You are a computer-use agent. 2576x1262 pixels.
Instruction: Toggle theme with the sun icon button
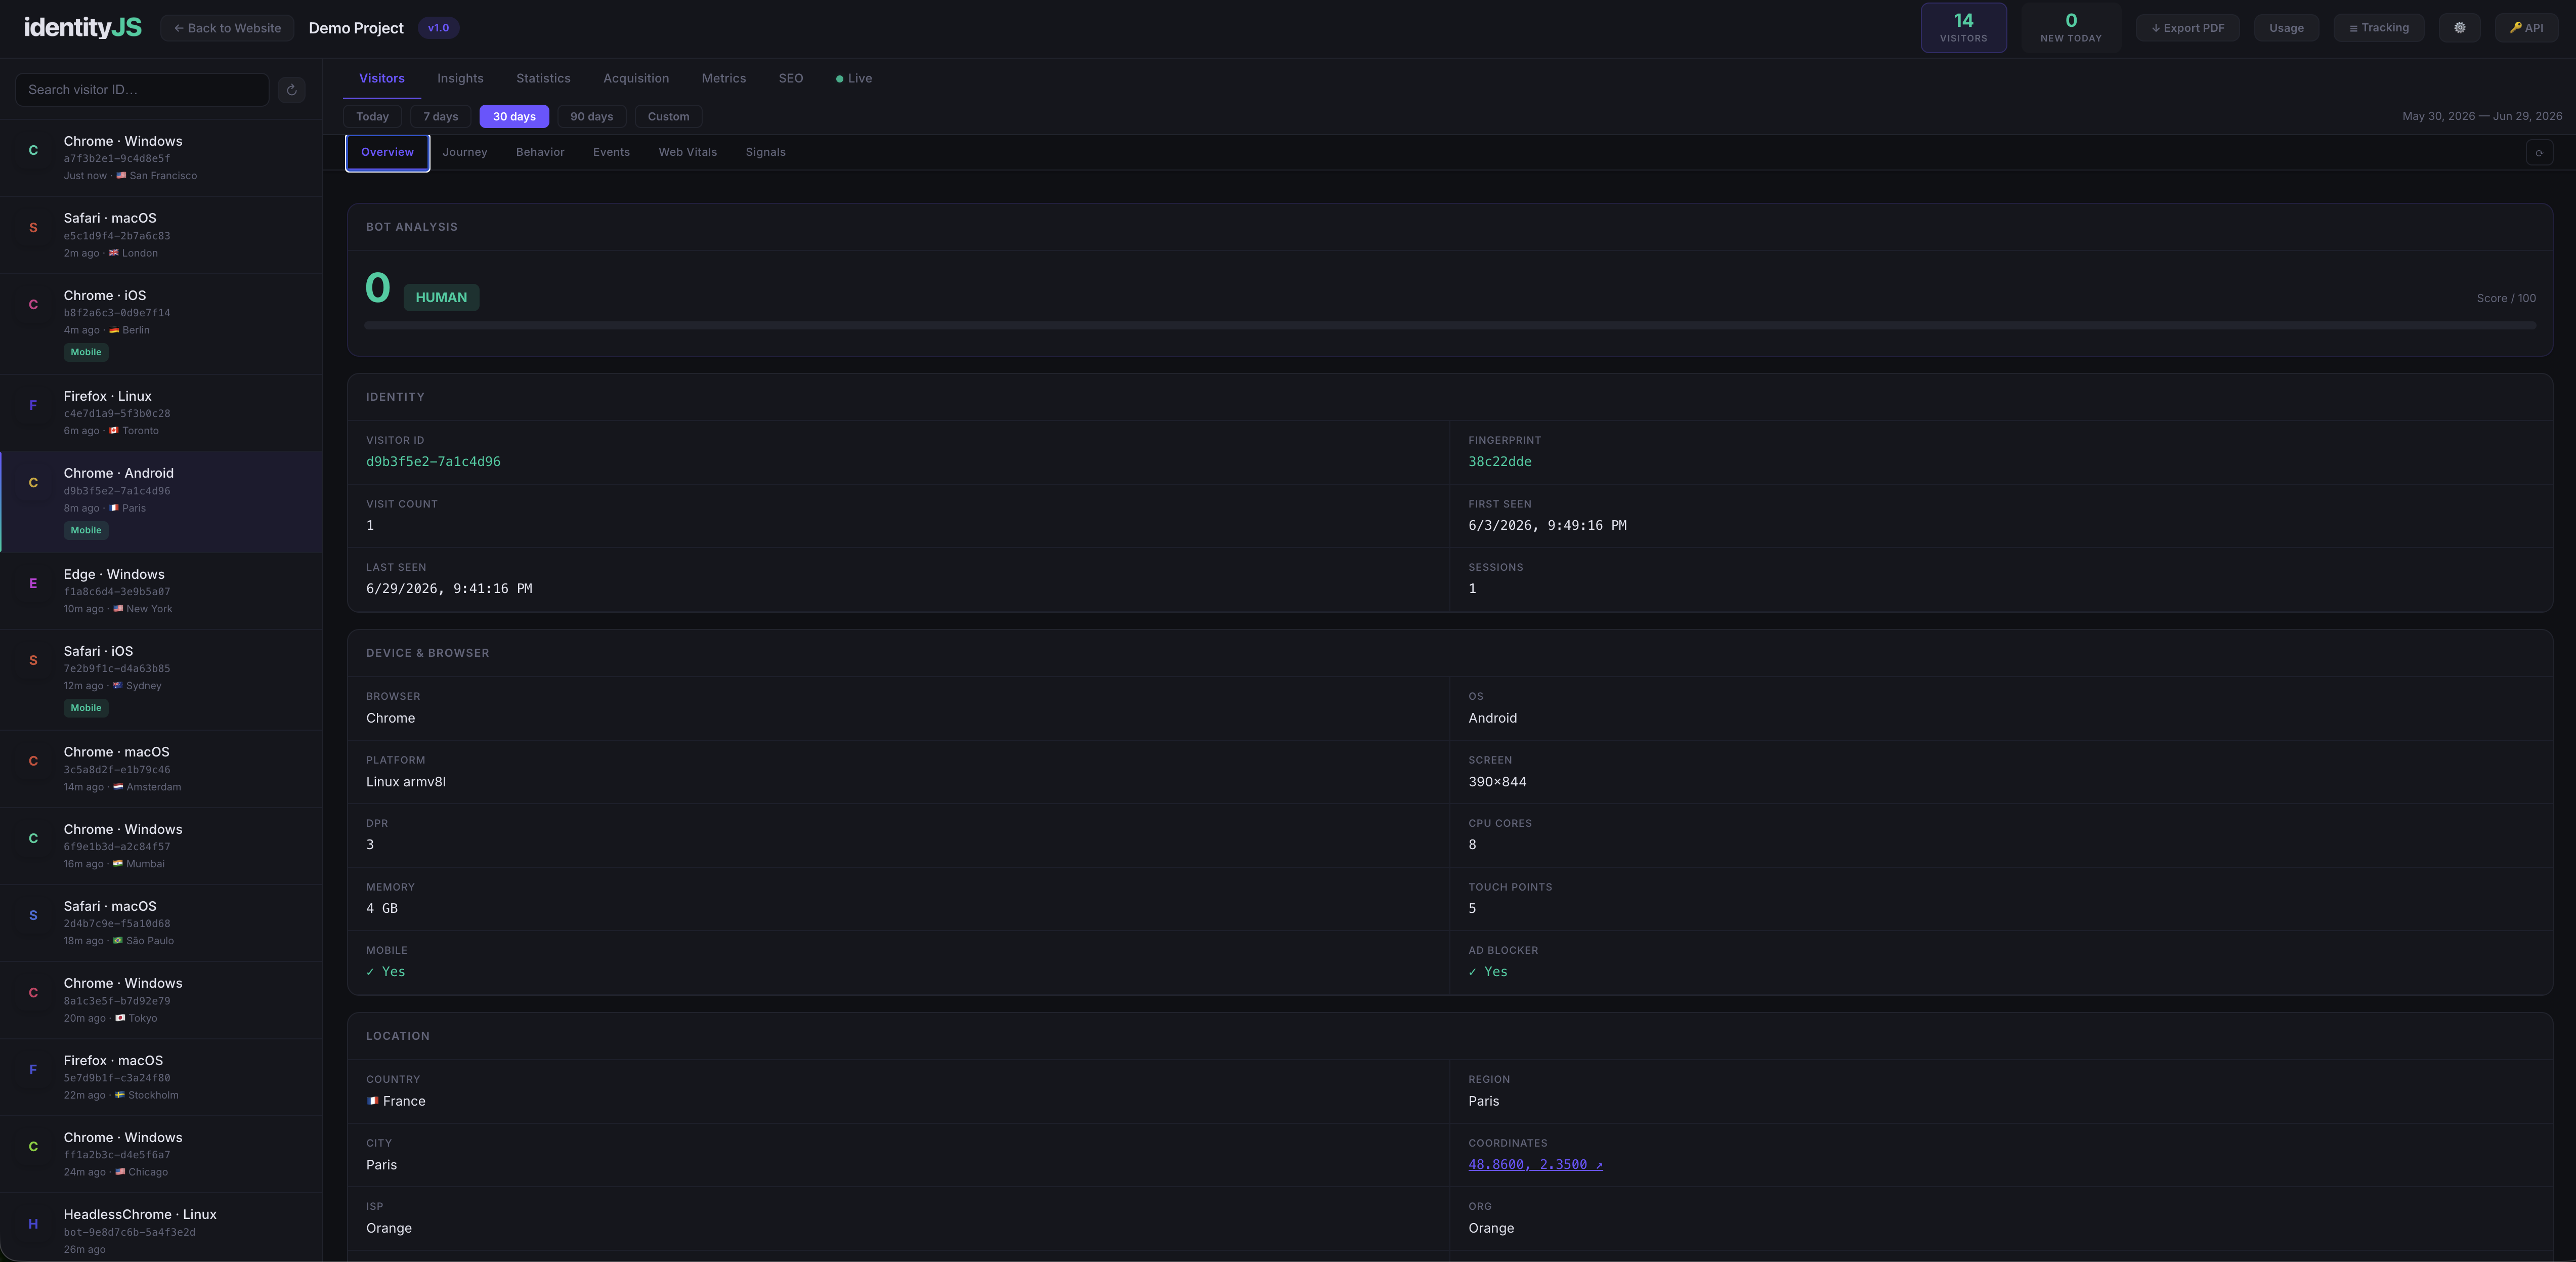coord(2459,28)
